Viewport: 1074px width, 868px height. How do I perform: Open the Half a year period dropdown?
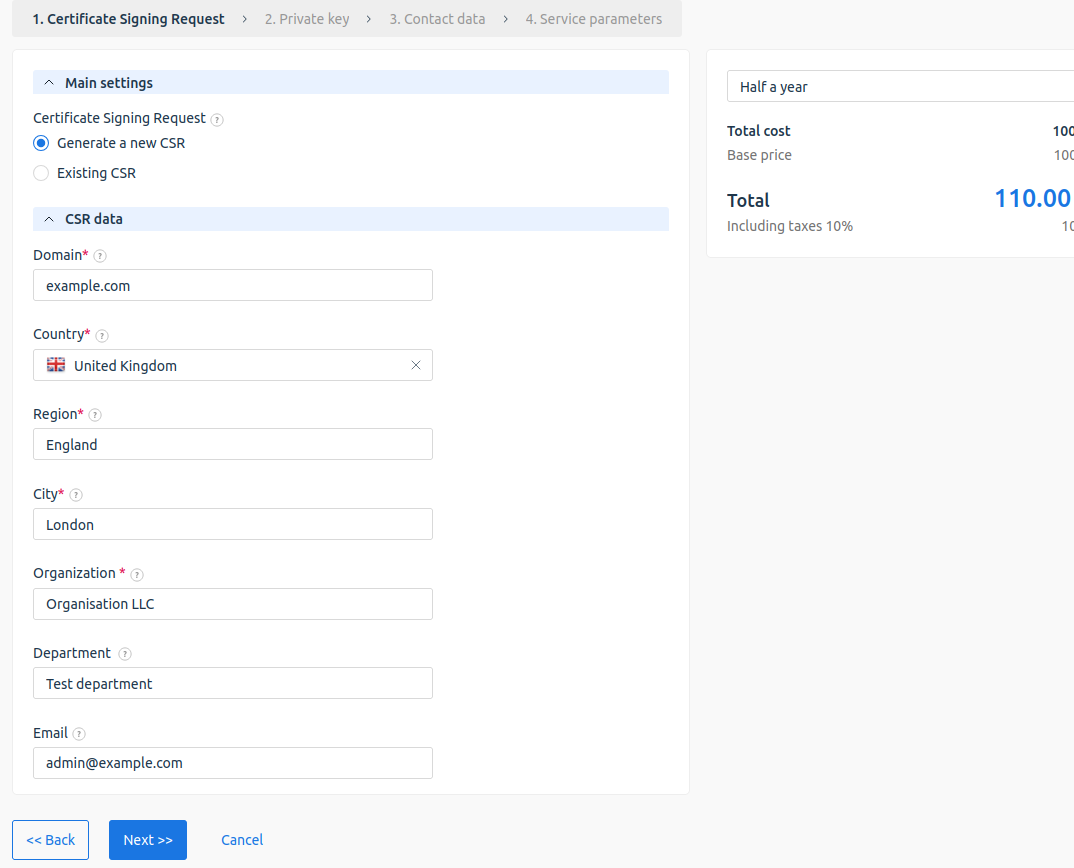[x=900, y=87]
